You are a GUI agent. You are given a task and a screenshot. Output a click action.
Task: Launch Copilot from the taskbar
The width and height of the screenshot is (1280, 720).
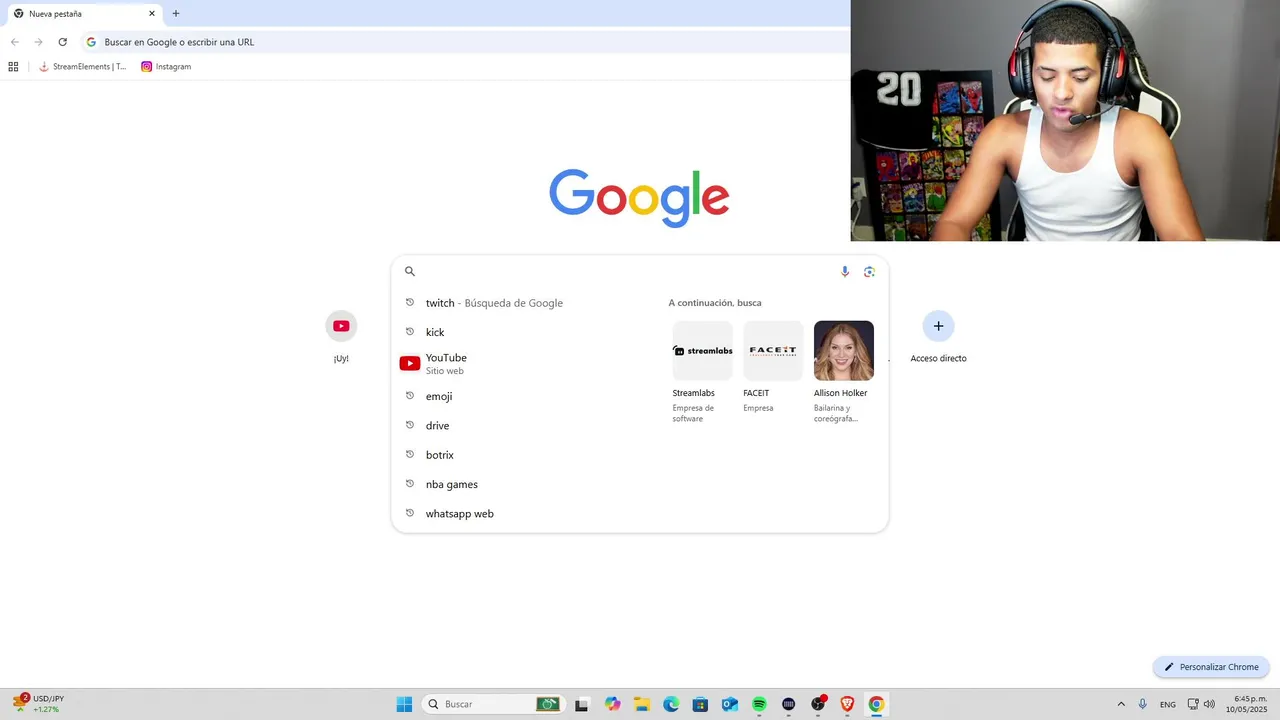coord(612,704)
